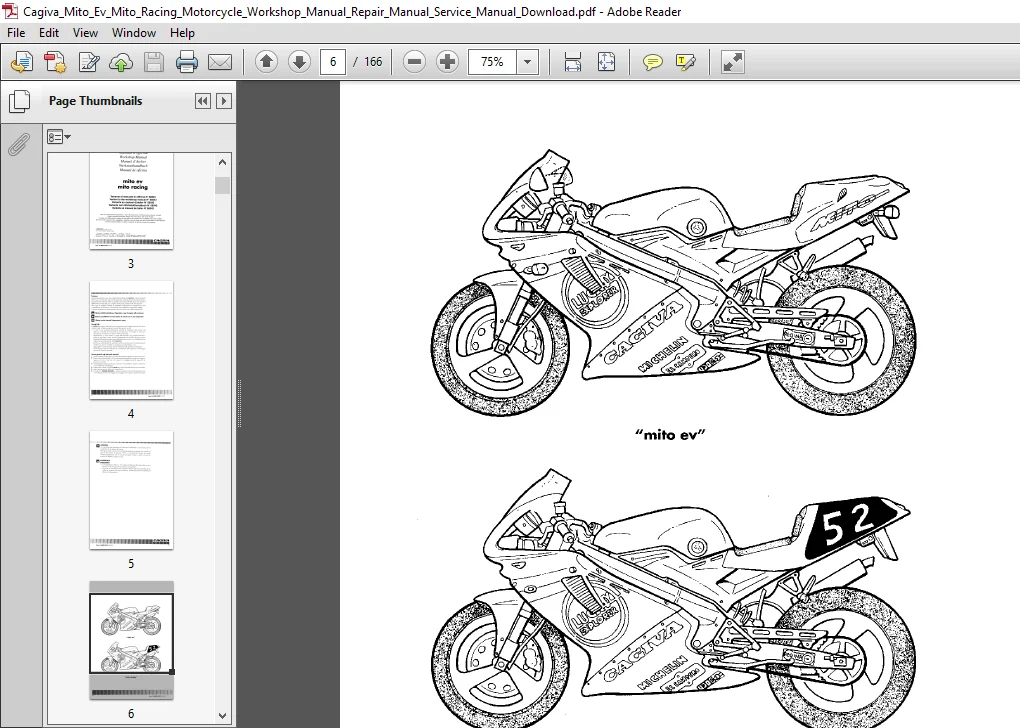Open the File menu
Screen dimensions: 1020x728
[x=16, y=33]
